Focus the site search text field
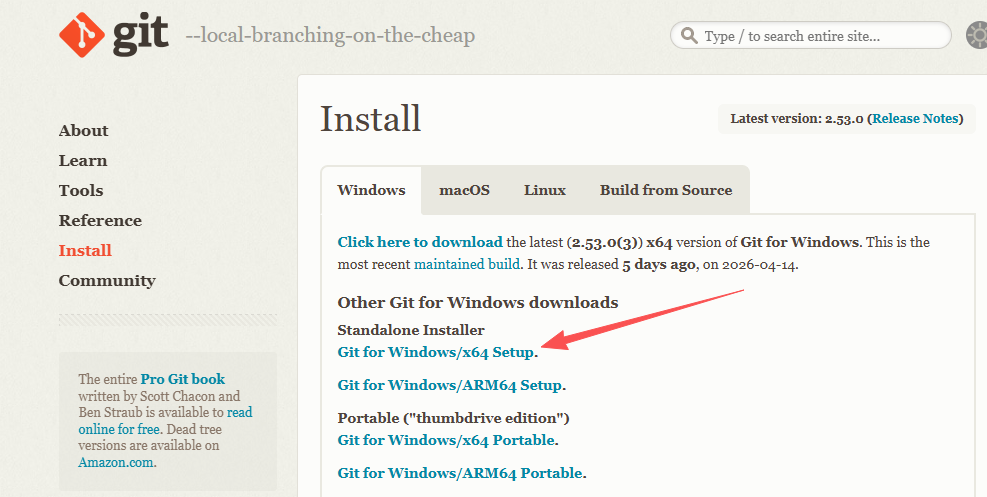 820,36
